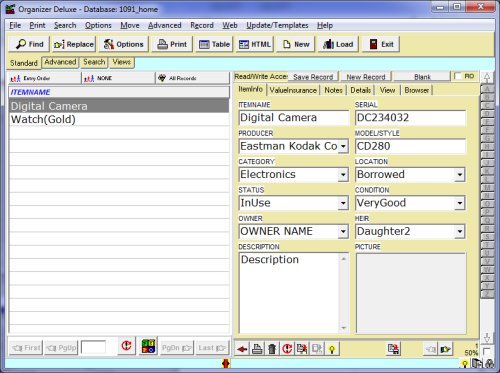This screenshot has width=500, height=373.
Task: Click the printer icon in record toolbar
Action: coord(257,349)
